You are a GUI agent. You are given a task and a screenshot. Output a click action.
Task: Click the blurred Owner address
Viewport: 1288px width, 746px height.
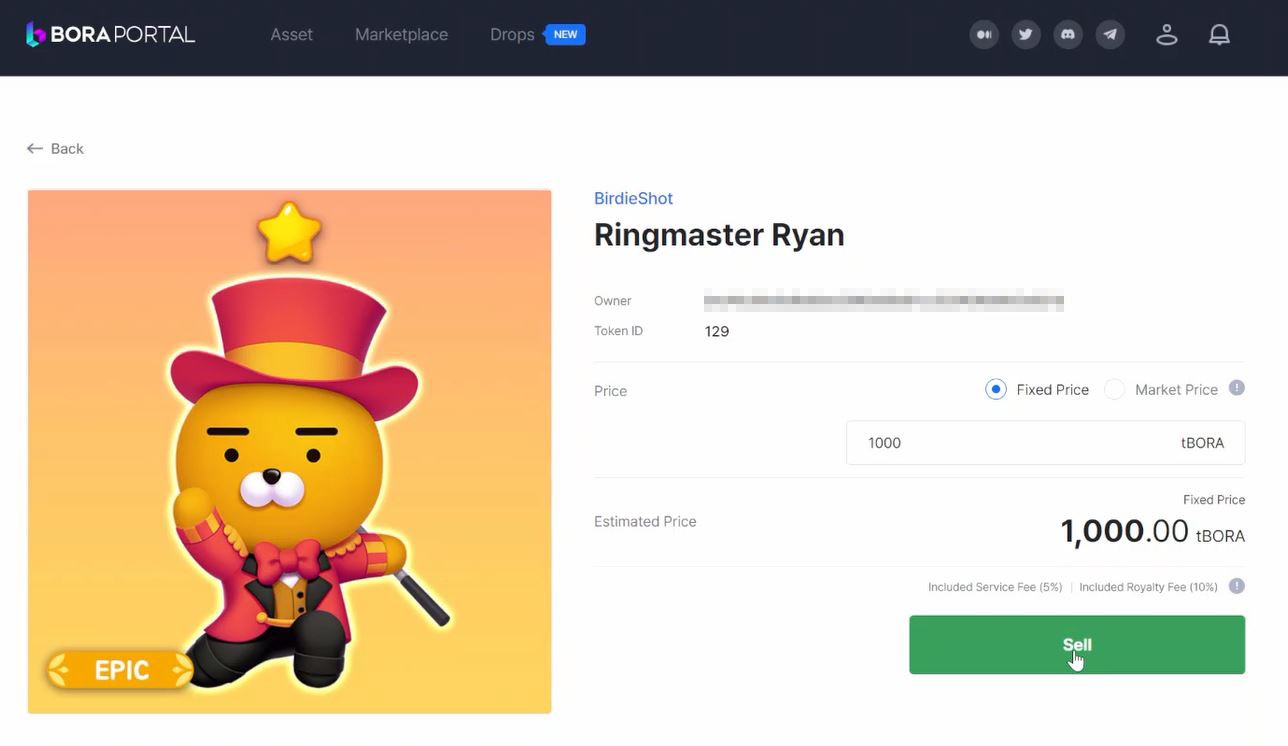884,300
